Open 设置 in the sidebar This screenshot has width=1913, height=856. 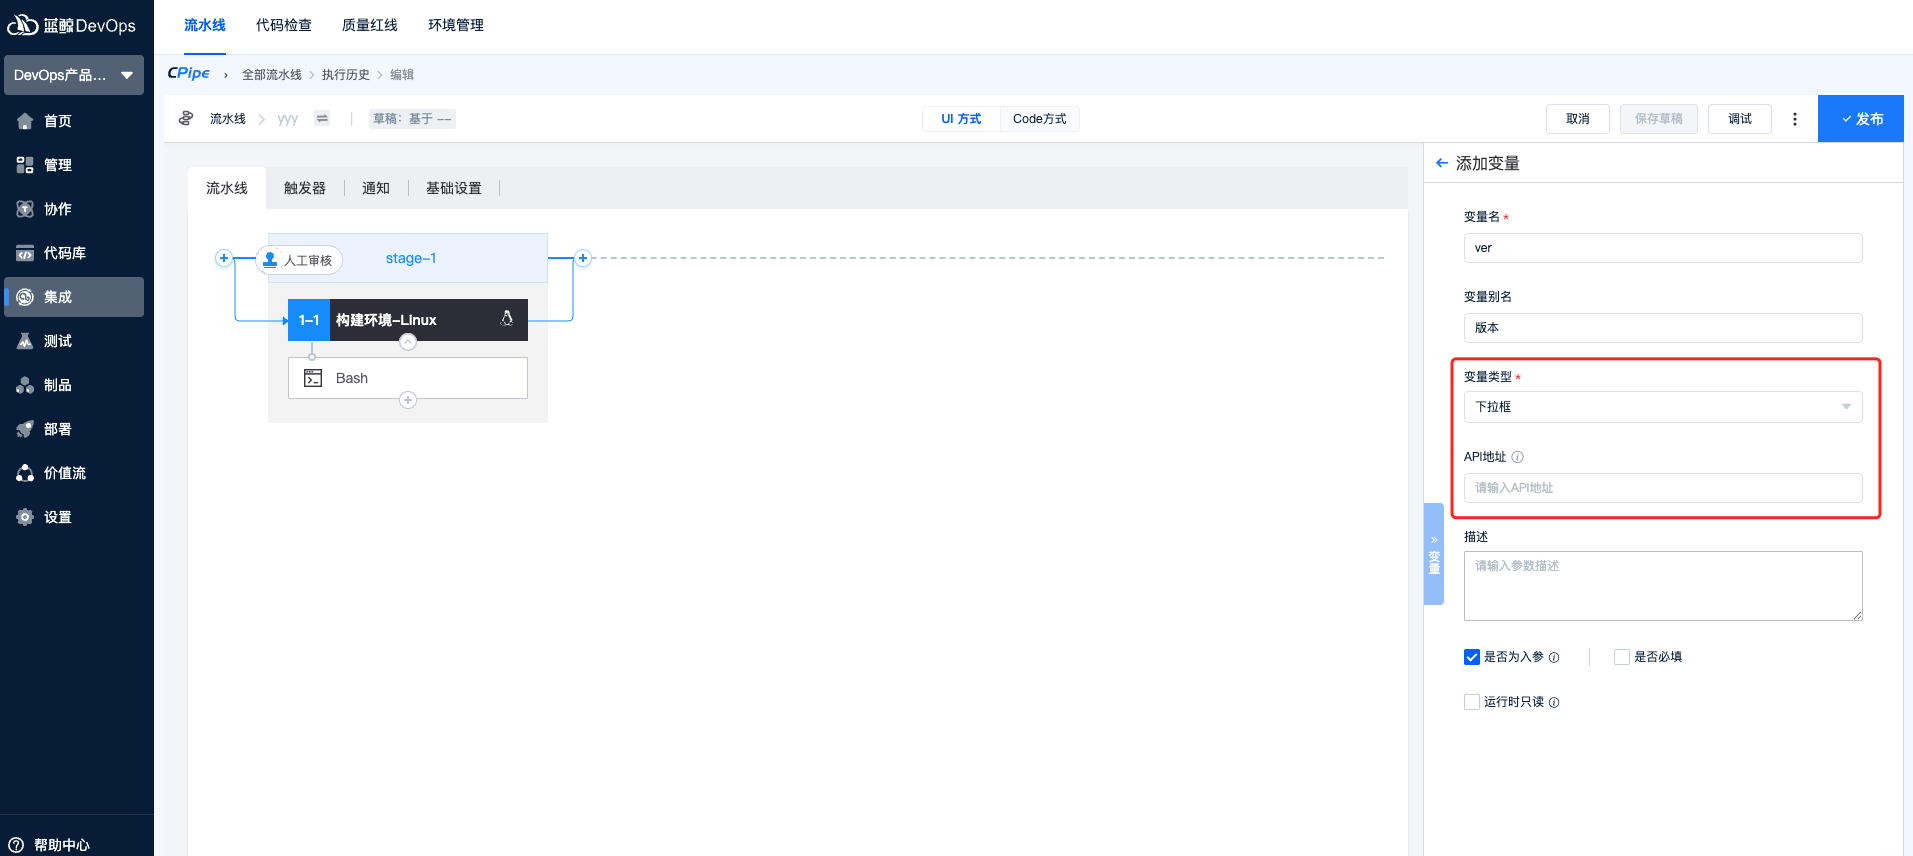74,517
